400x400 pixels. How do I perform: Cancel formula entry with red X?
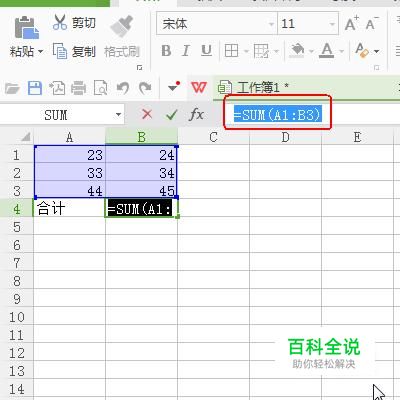[147, 115]
